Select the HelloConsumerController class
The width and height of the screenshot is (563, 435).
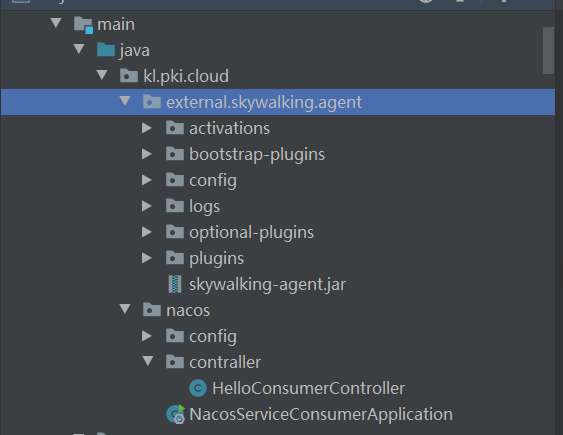(x=308, y=388)
